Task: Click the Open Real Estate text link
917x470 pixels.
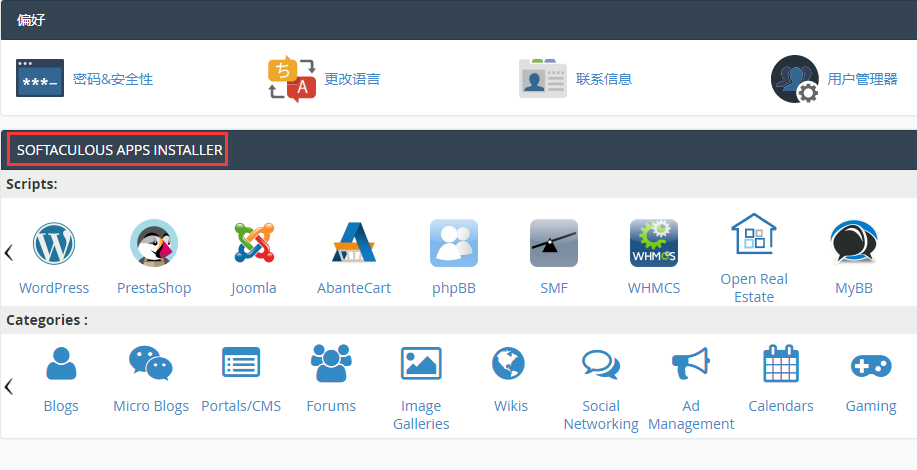Action: 754,288
